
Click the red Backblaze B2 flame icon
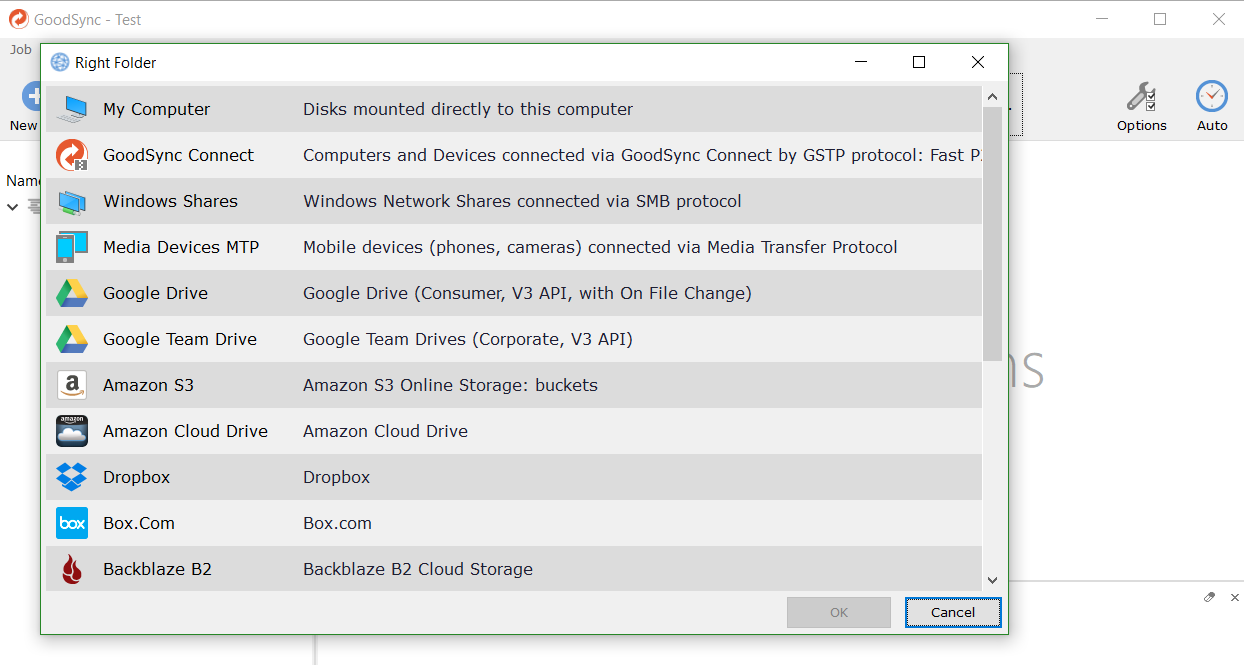(72, 569)
